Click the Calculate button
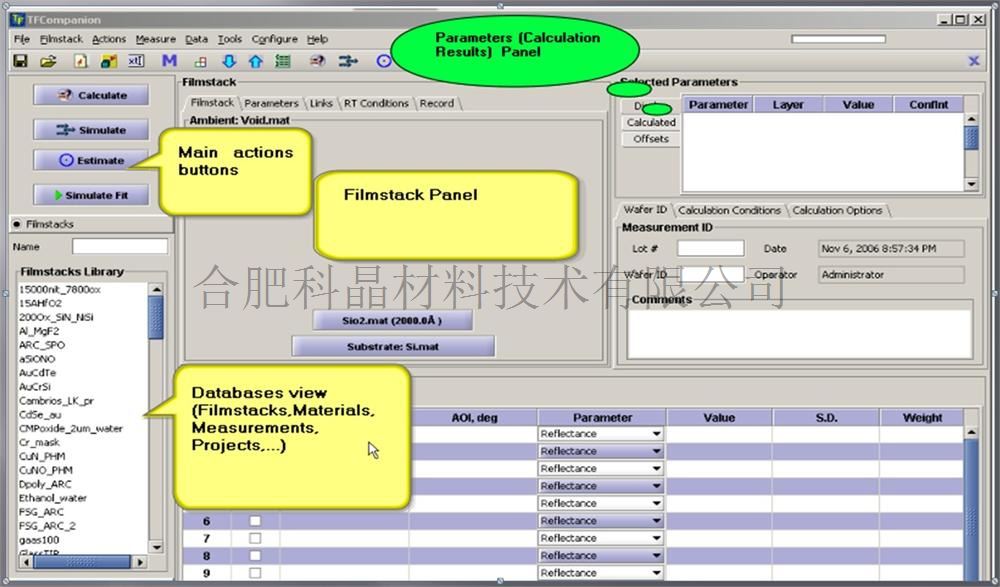The image size is (1000, 587). tap(91, 95)
